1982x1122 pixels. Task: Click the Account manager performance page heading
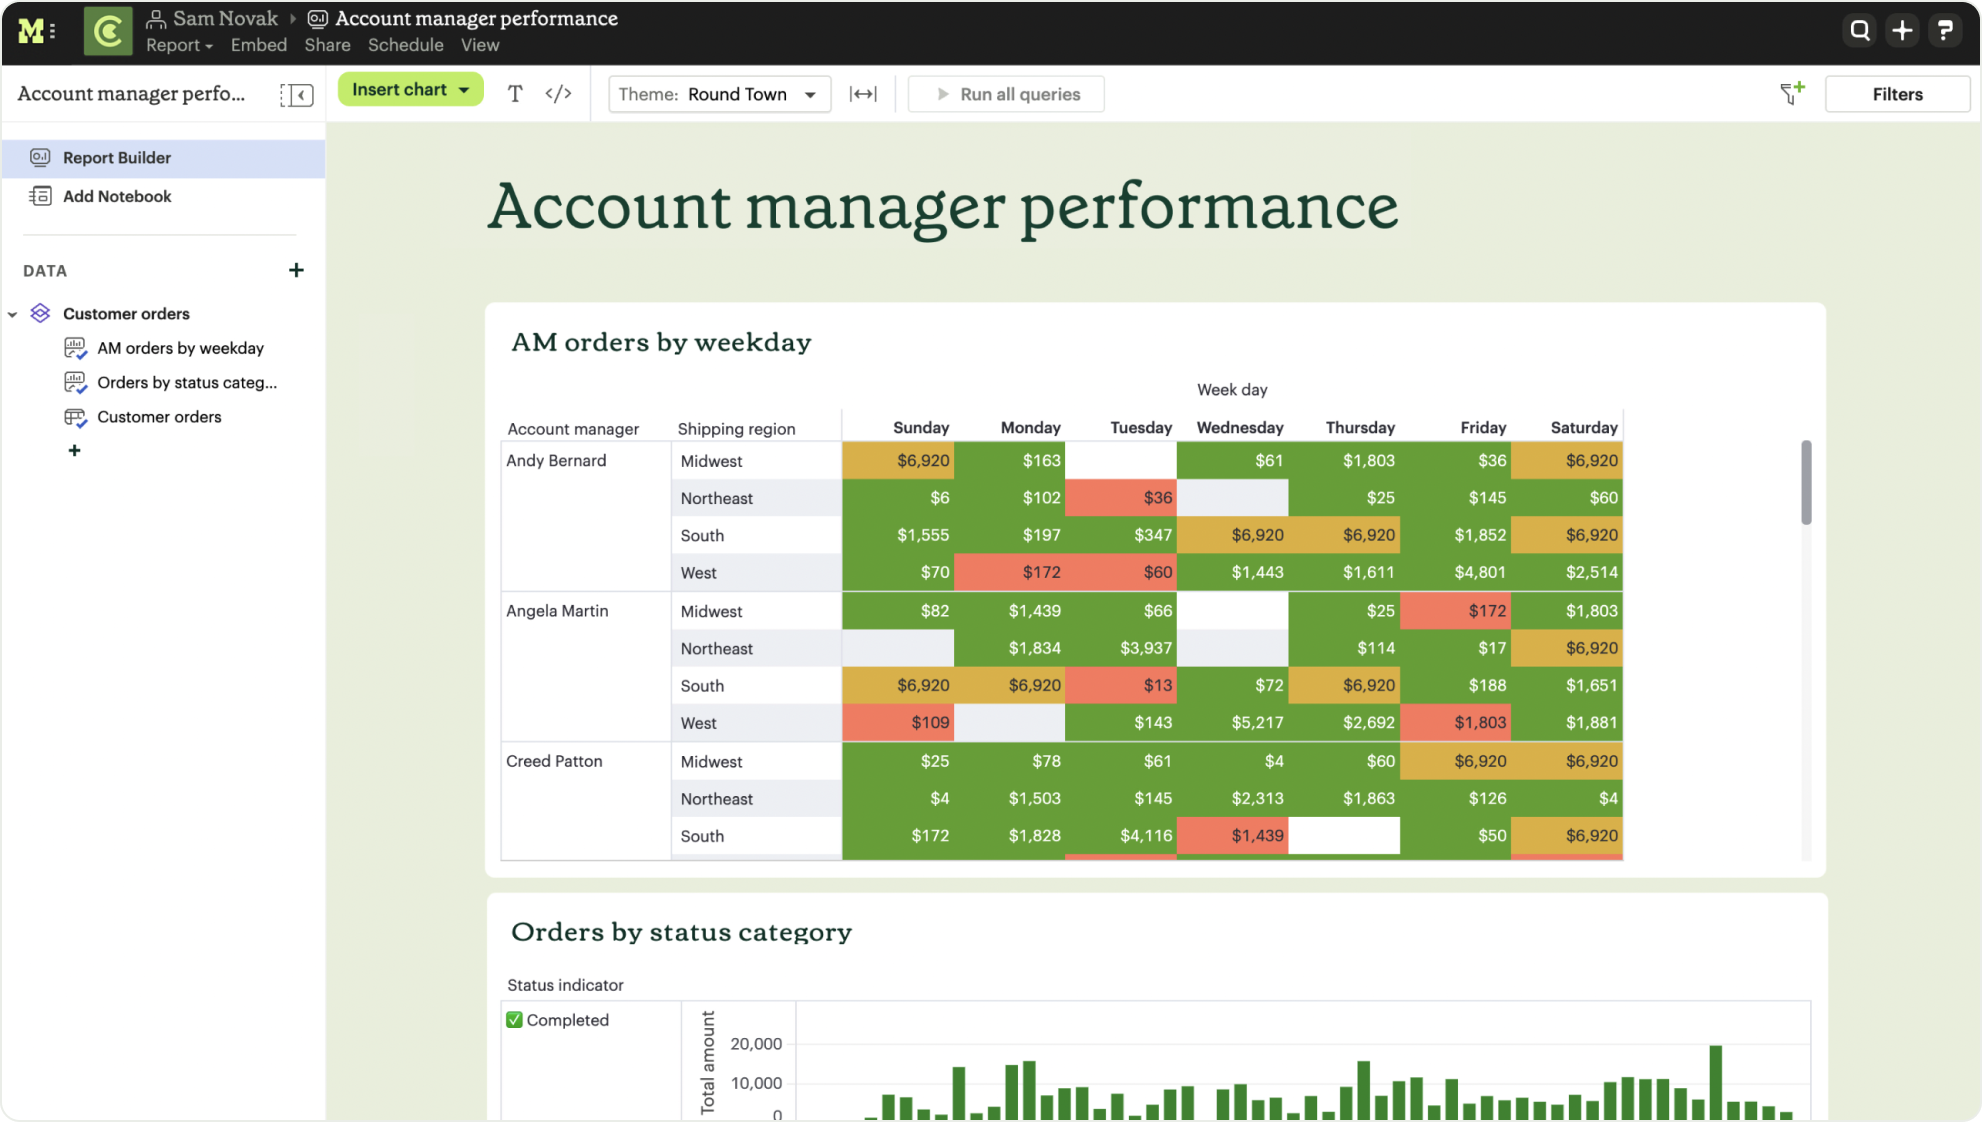[x=942, y=207]
